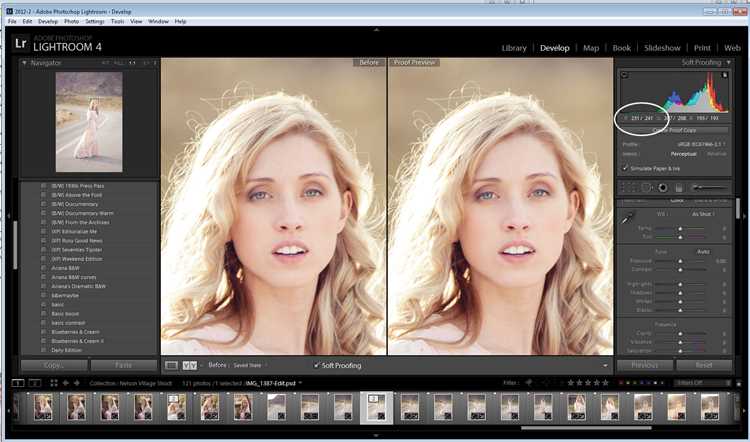Viewport: 750px width, 442px height.
Task: Toggle the Soft Proofing checkbox
Action: [x=316, y=365]
